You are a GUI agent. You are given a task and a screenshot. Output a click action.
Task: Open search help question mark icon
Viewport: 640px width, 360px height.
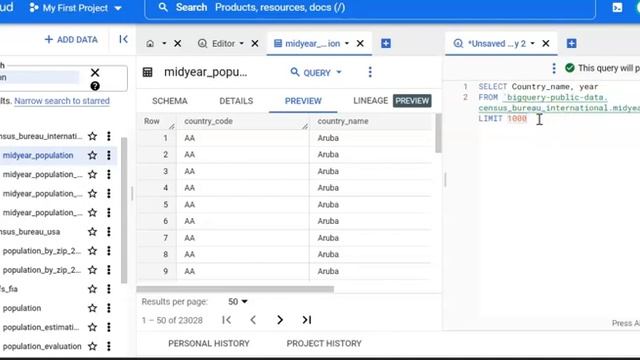(95, 86)
